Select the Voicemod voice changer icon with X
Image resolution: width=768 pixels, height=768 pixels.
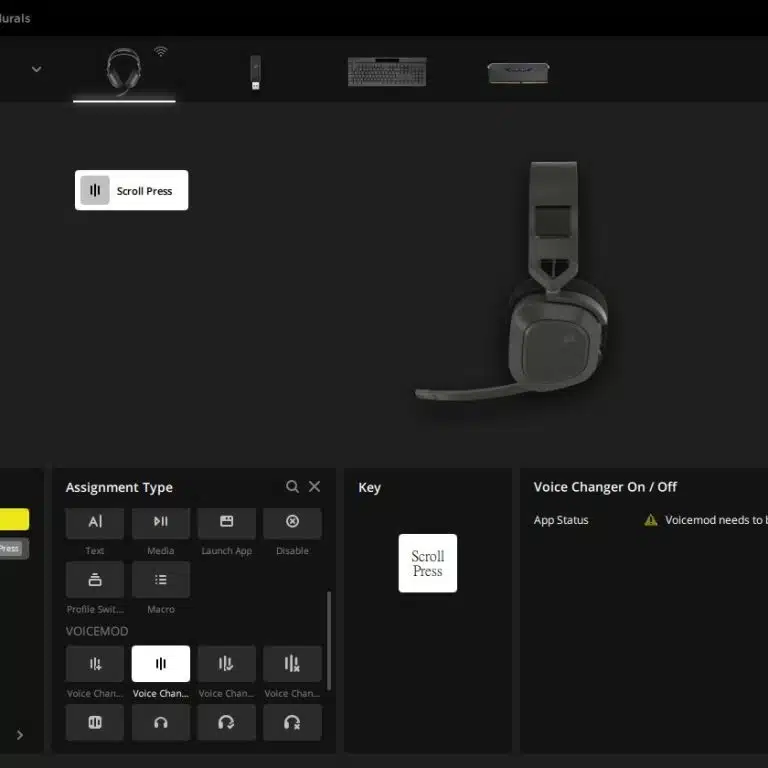tap(292, 664)
